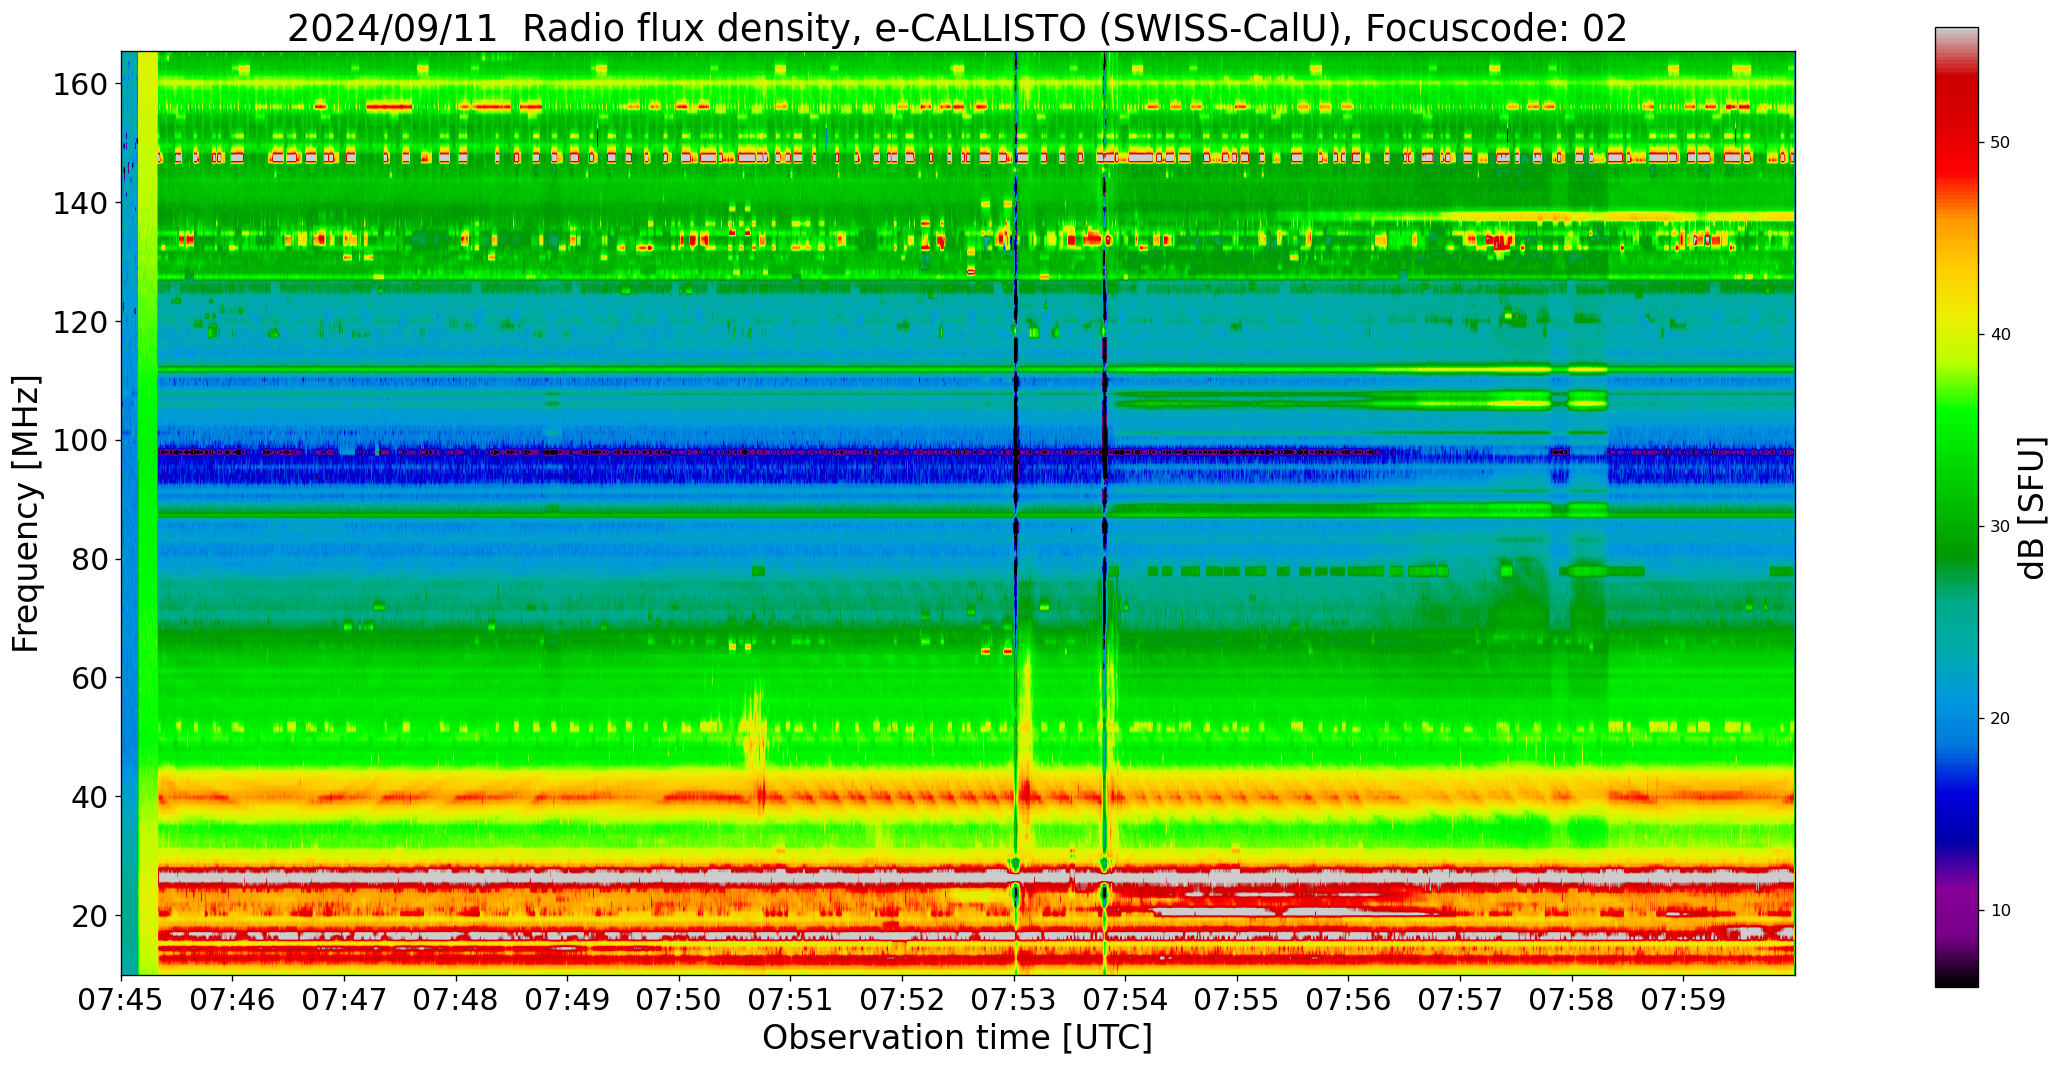Select the 07:50 time tick label
The image size is (2062, 1067).
680,1000
